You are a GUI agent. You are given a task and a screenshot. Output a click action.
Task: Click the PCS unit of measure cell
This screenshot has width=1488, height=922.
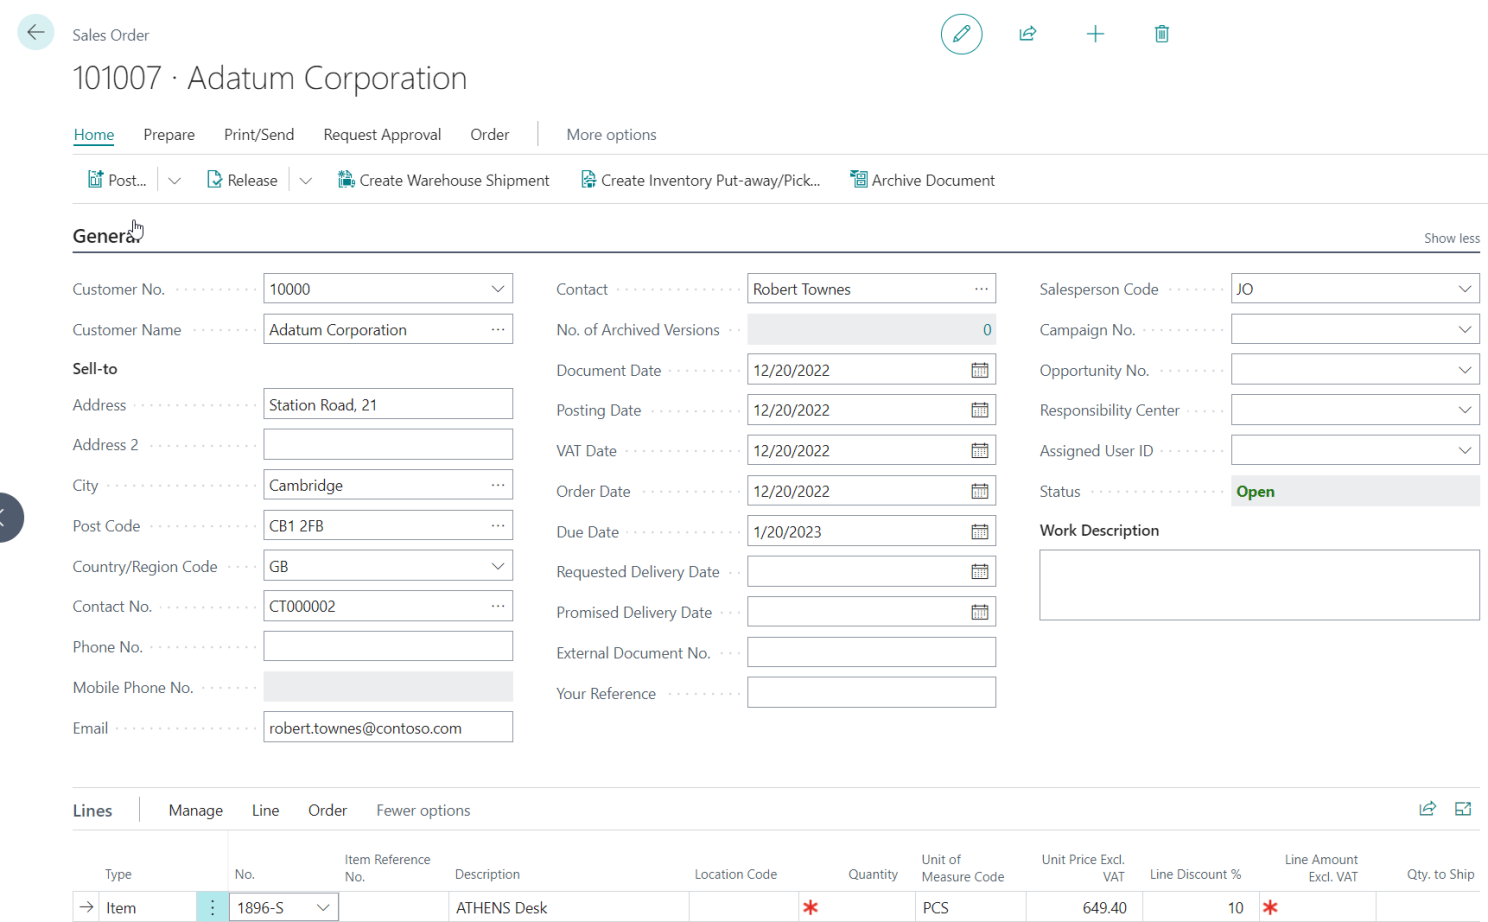pos(970,908)
